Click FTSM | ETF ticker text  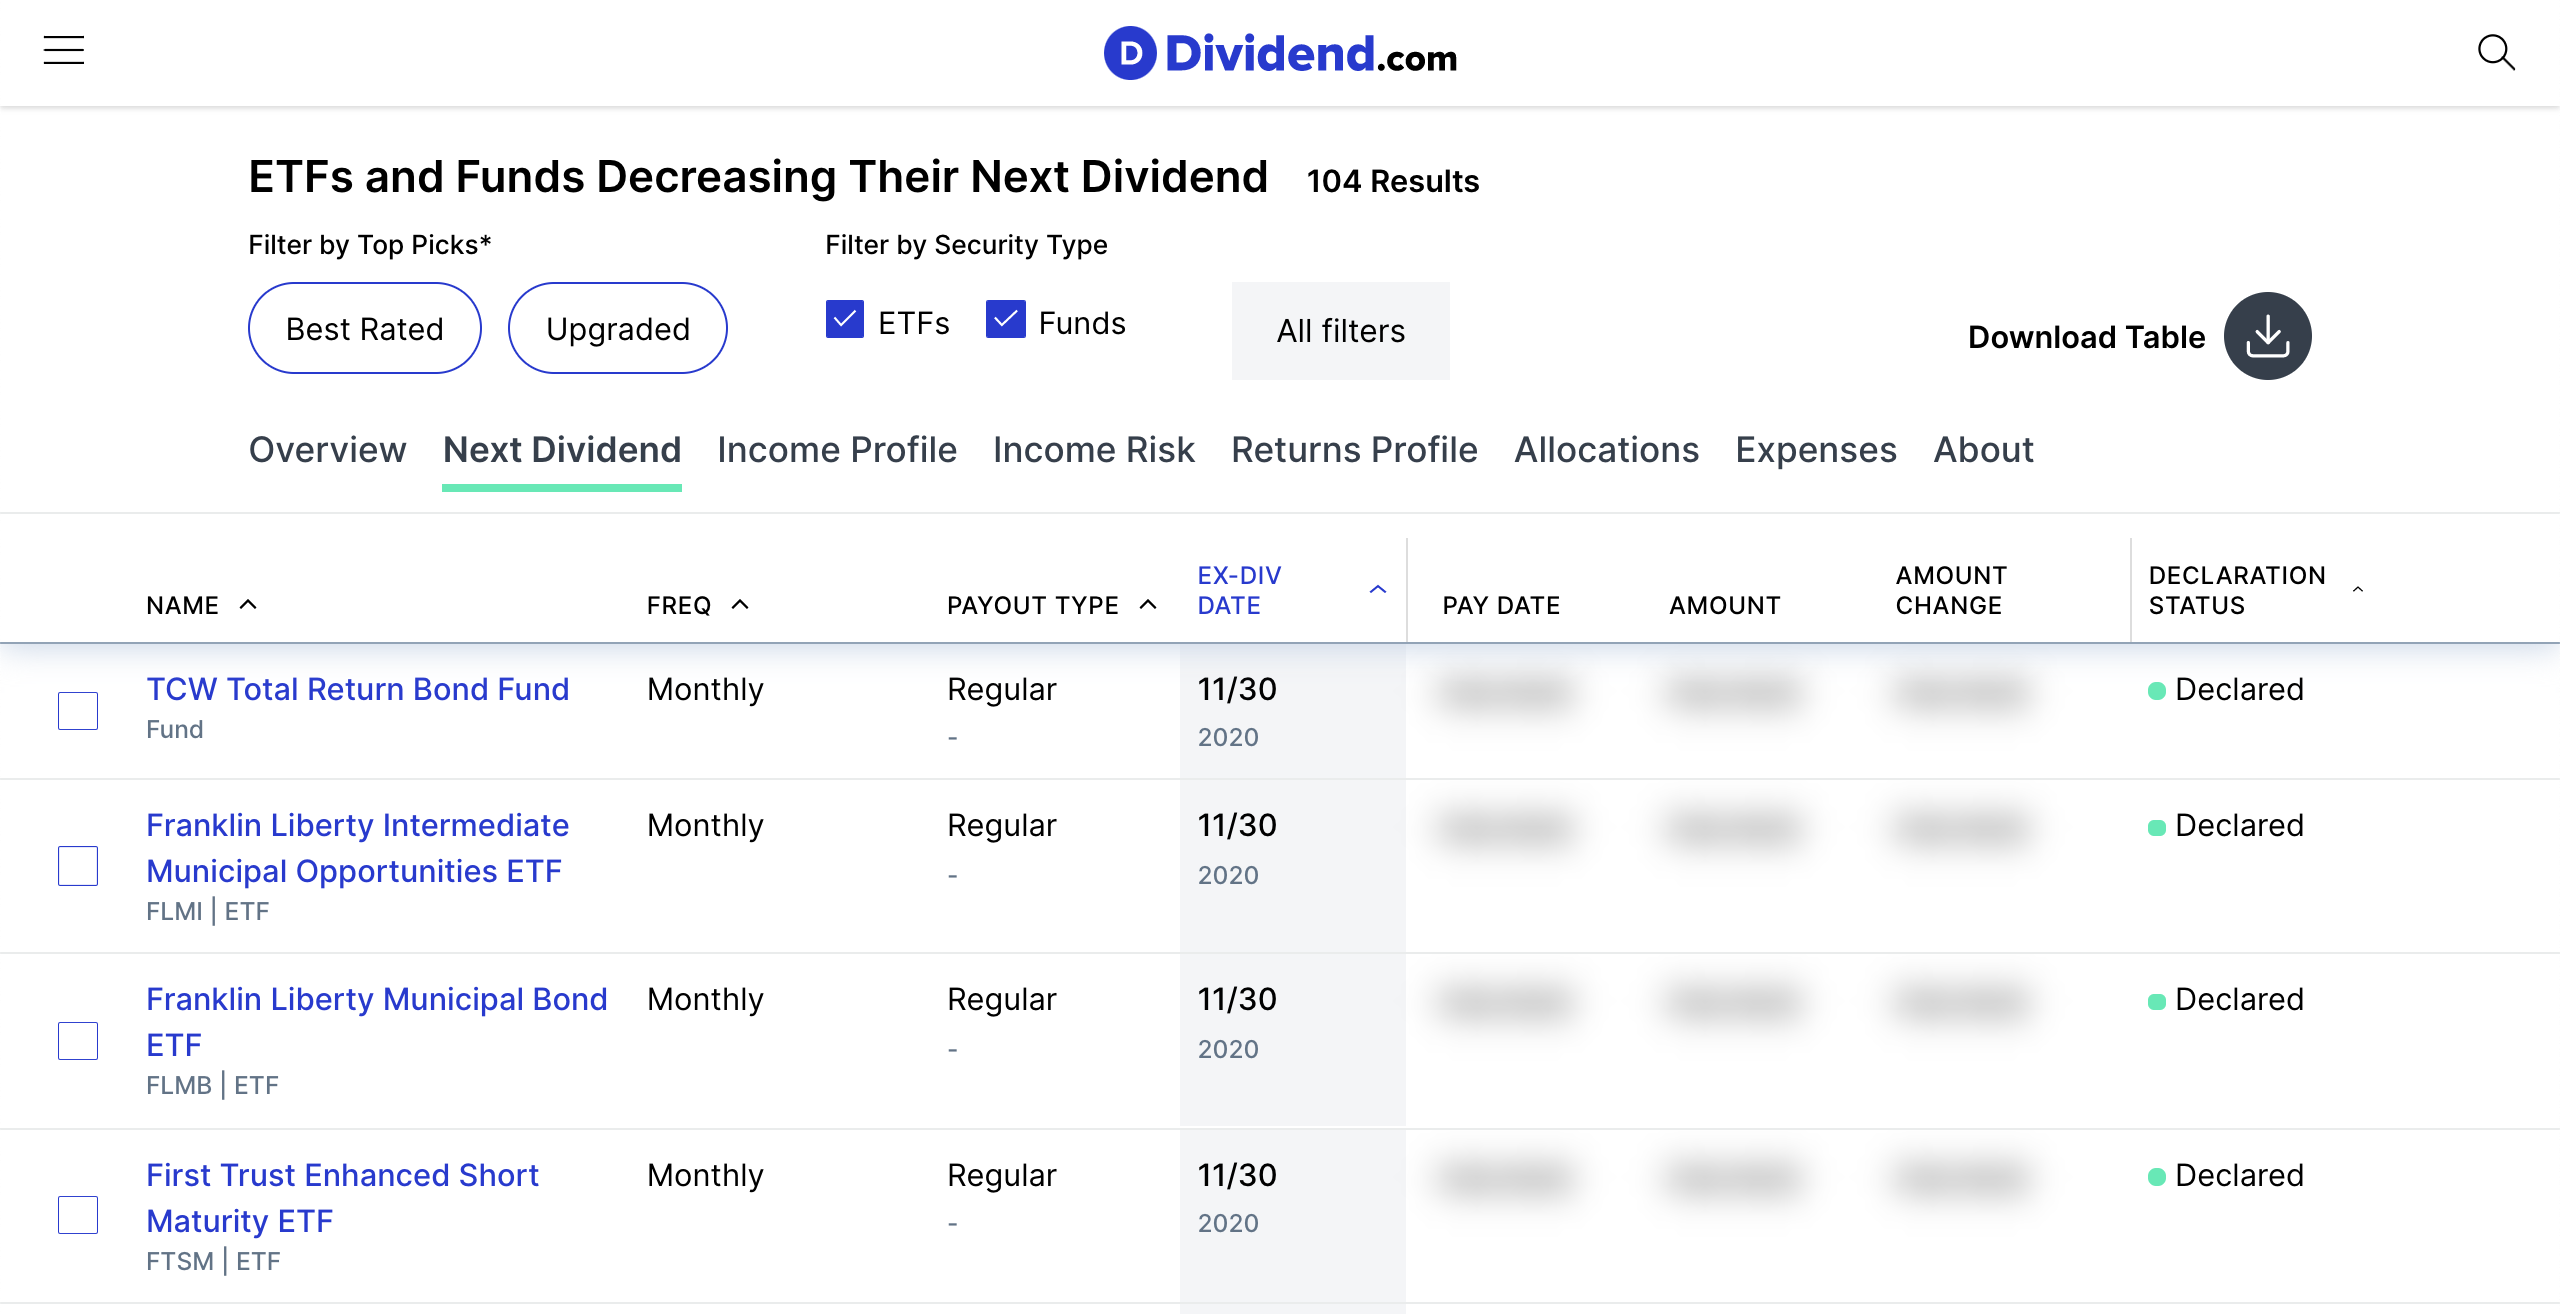point(213,1261)
